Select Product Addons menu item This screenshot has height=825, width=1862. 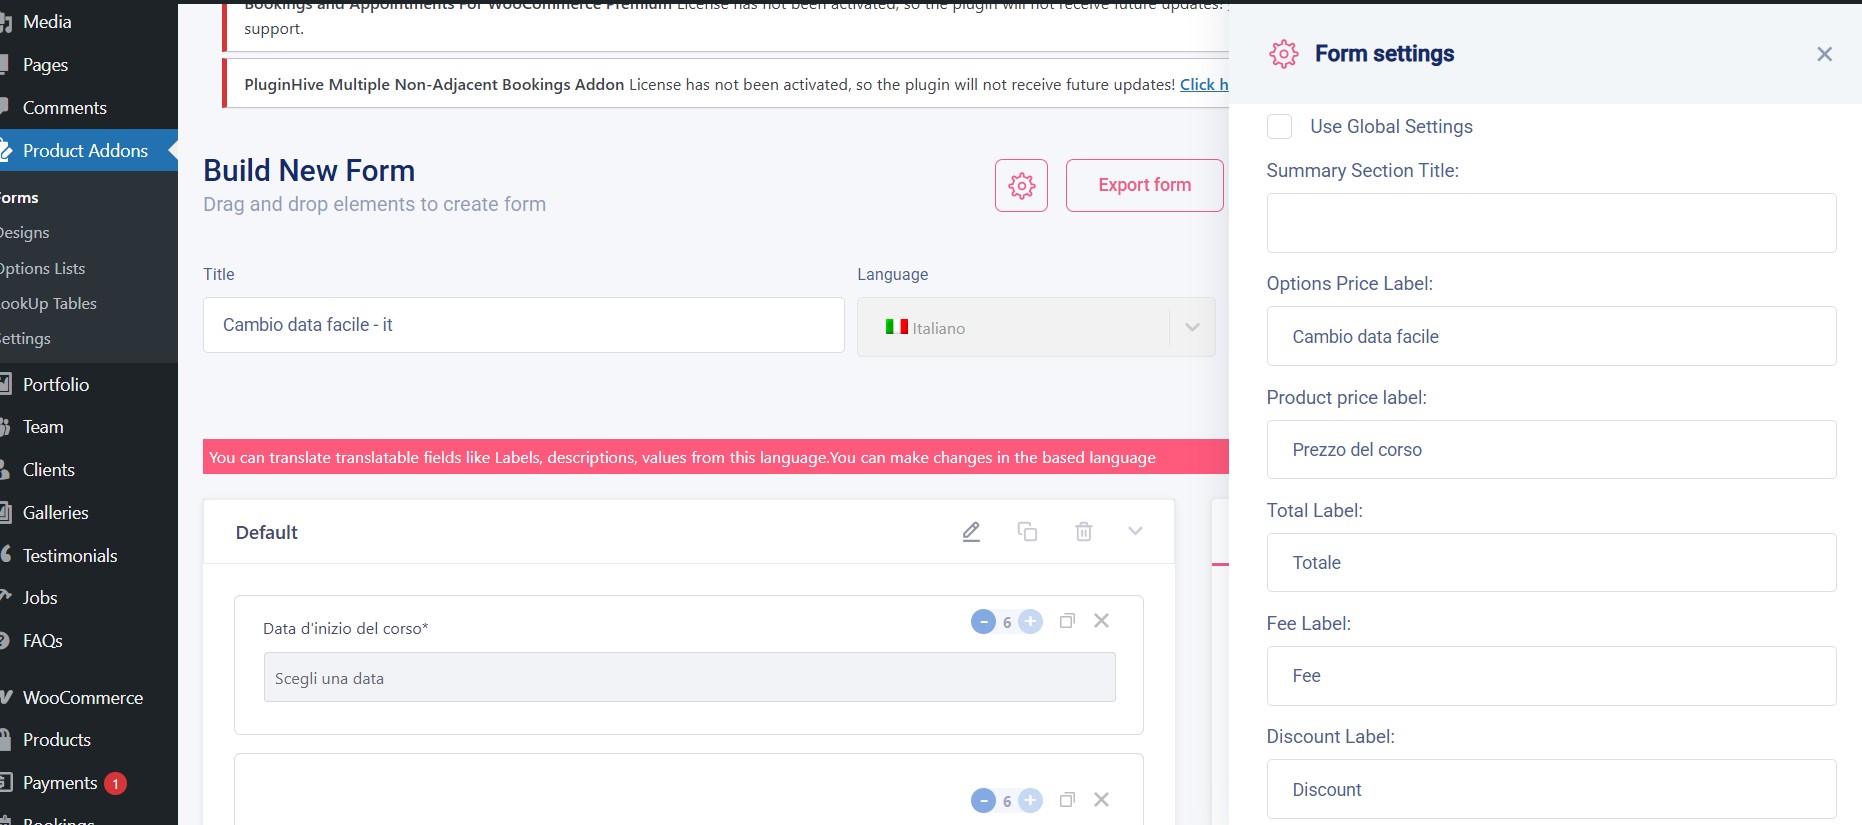click(x=89, y=151)
